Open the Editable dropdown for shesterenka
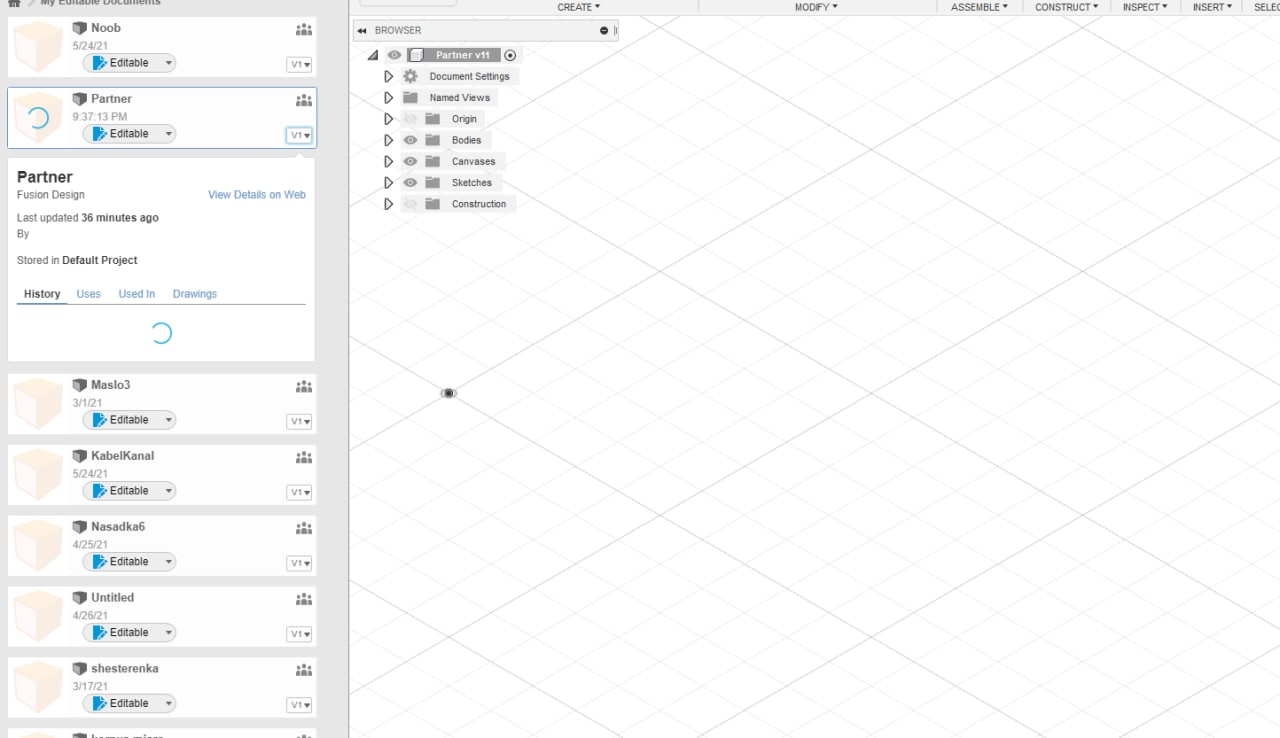Image resolution: width=1280 pixels, height=738 pixels. coord(129,704)
